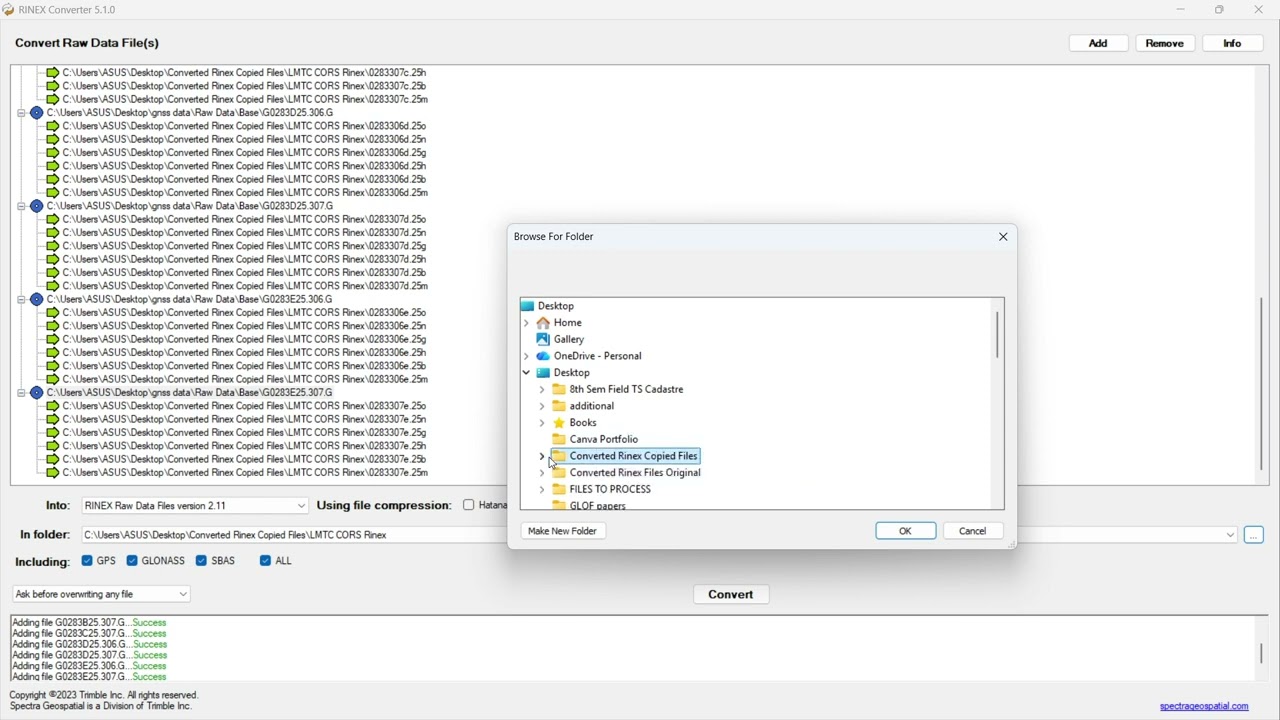This screenshot has width=1280, height=720.
Task: Click Make New Folder
Action: 562,531
